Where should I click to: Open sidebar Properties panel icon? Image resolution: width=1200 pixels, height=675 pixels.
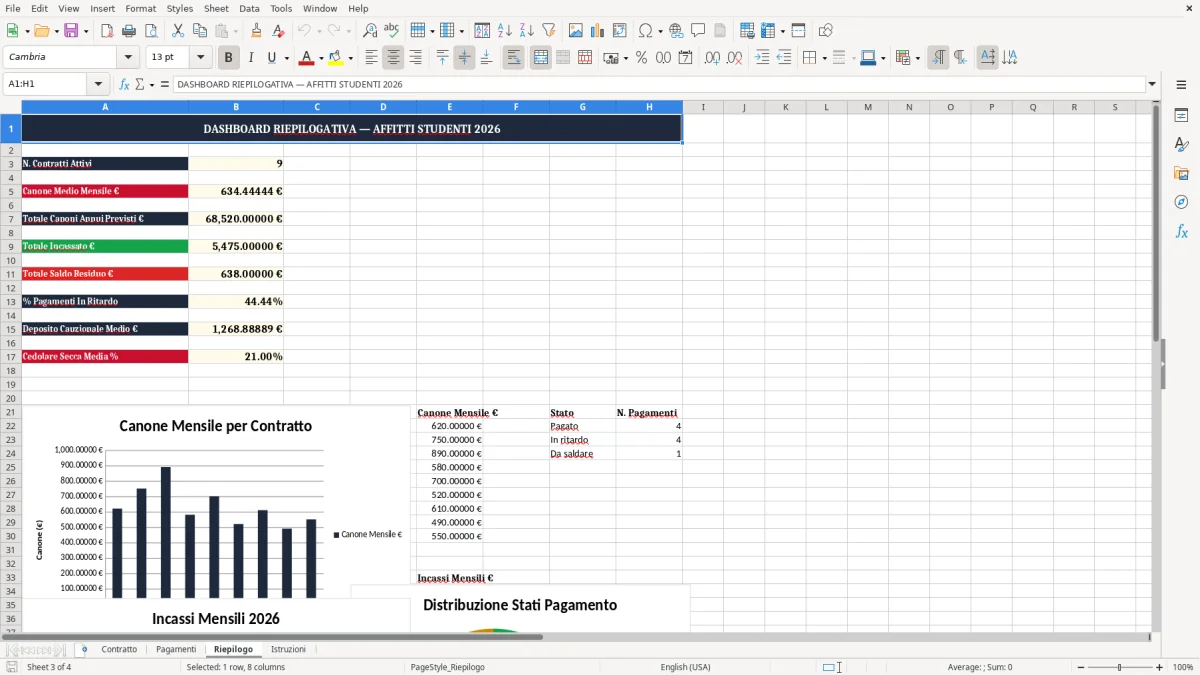(x=1181, y=116)
